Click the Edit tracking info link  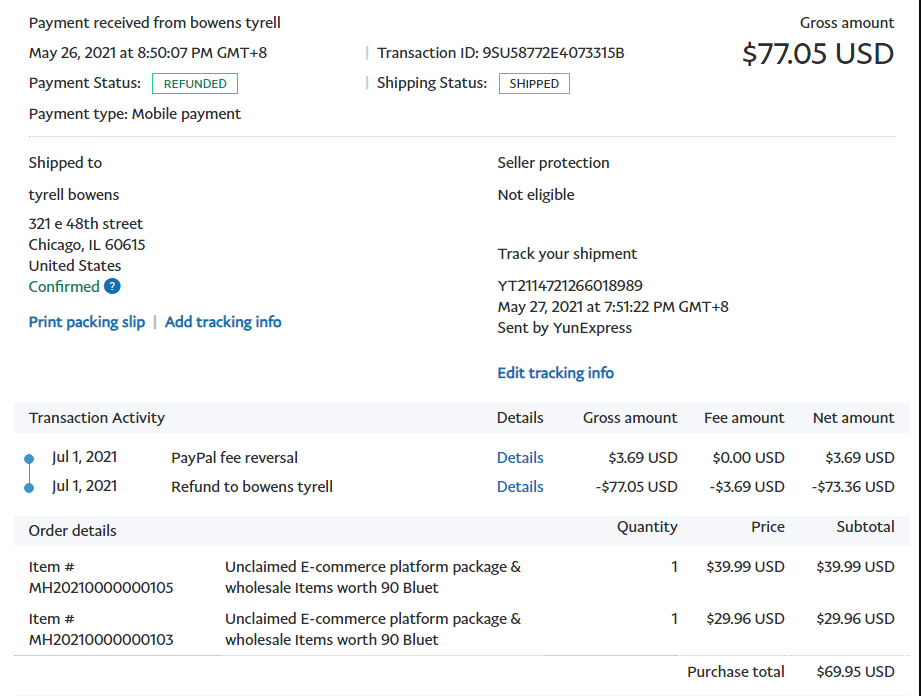coord(555,373)
